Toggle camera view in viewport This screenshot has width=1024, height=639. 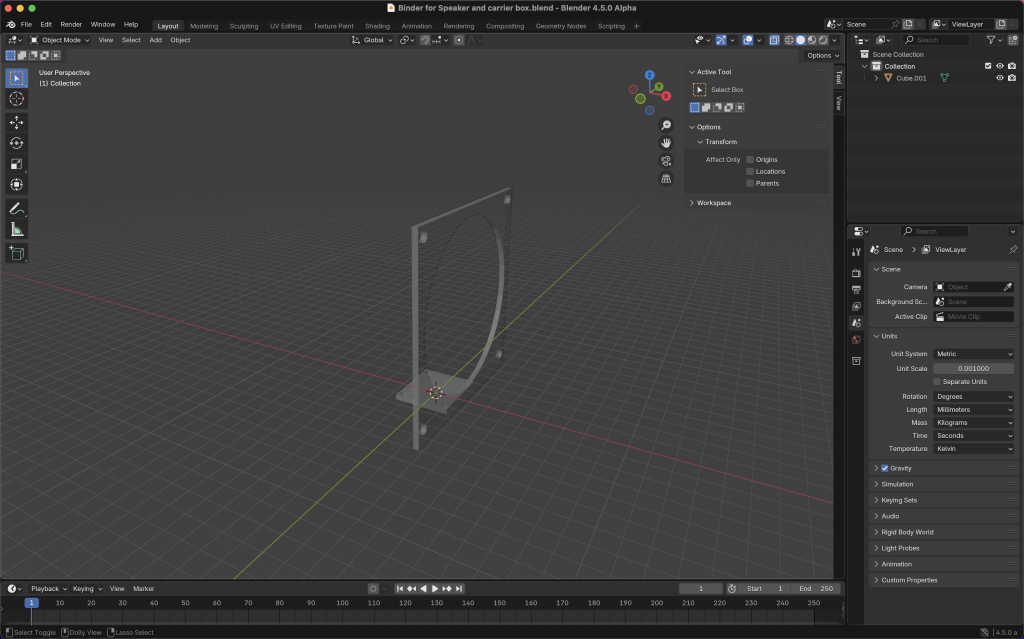[666, 161]
